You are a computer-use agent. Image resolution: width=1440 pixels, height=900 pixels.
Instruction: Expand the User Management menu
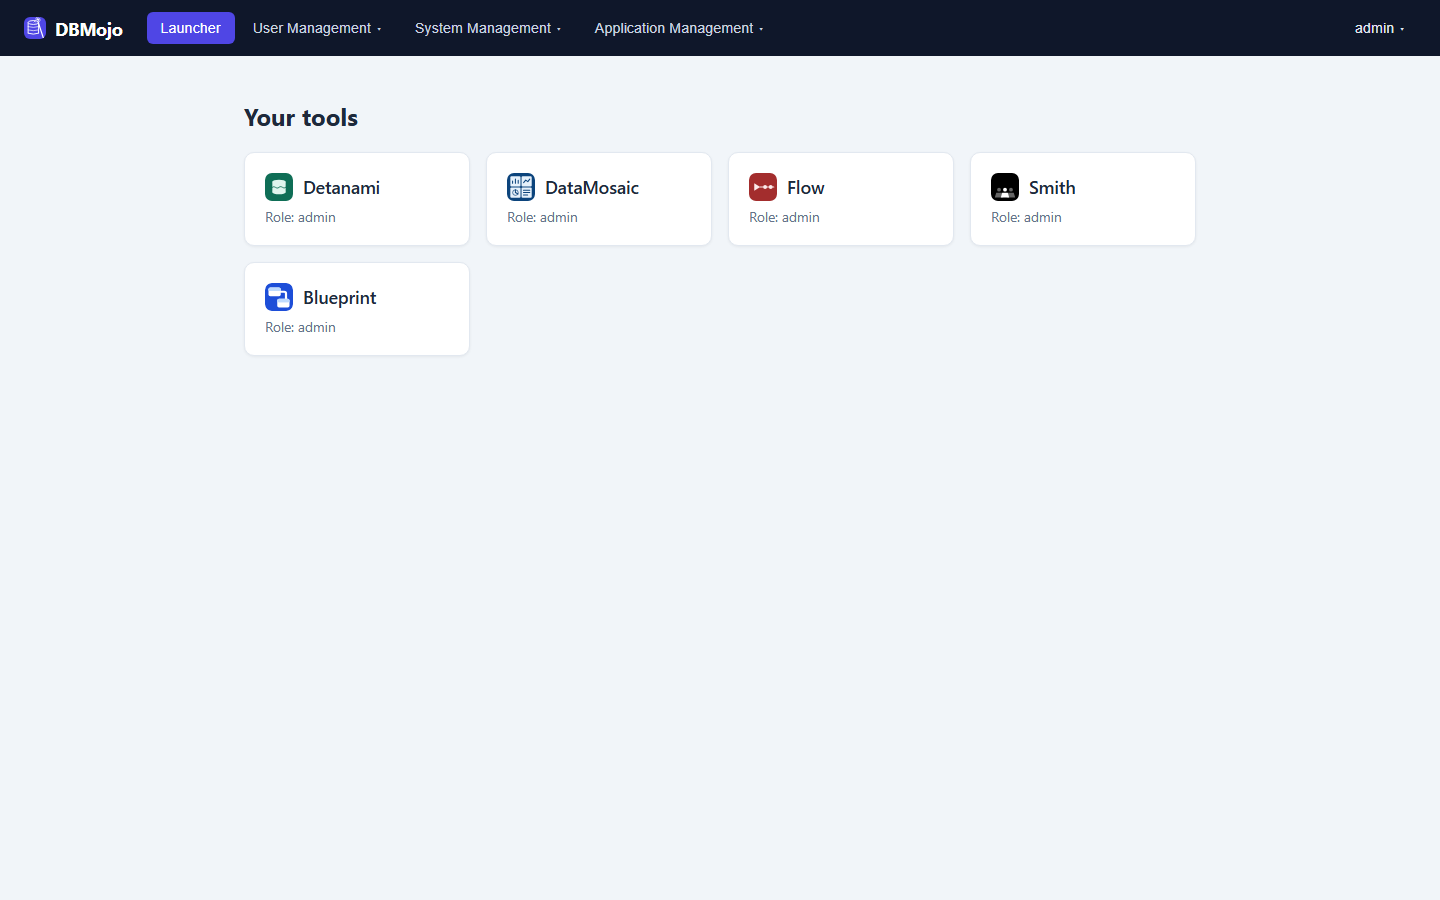[x=317, y=28]
